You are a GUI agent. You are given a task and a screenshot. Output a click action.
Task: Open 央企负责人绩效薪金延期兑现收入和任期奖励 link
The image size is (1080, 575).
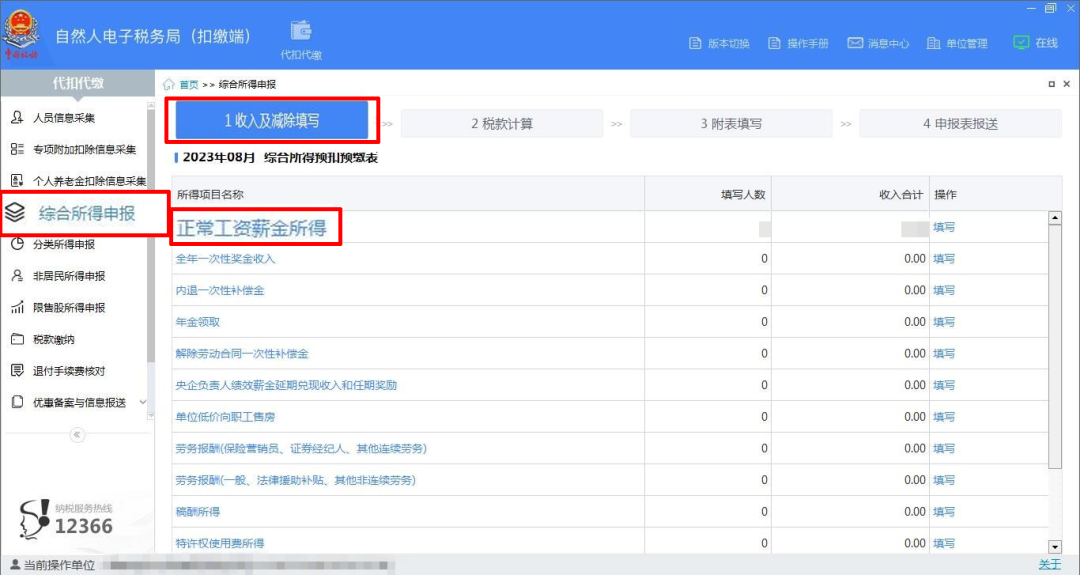(x=286, y=386)
